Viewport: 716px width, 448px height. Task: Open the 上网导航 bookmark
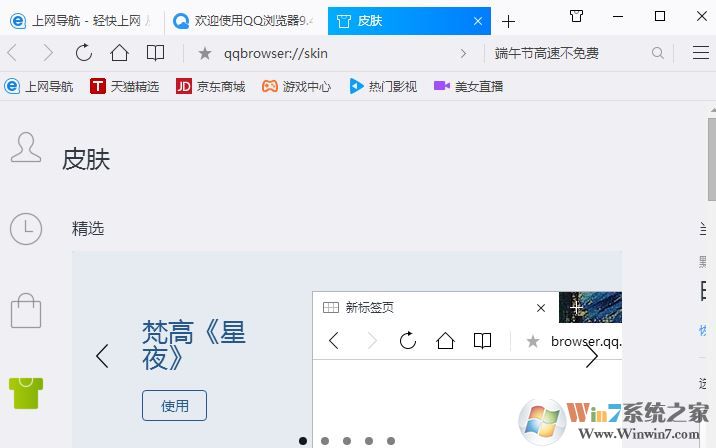[39, 86]
